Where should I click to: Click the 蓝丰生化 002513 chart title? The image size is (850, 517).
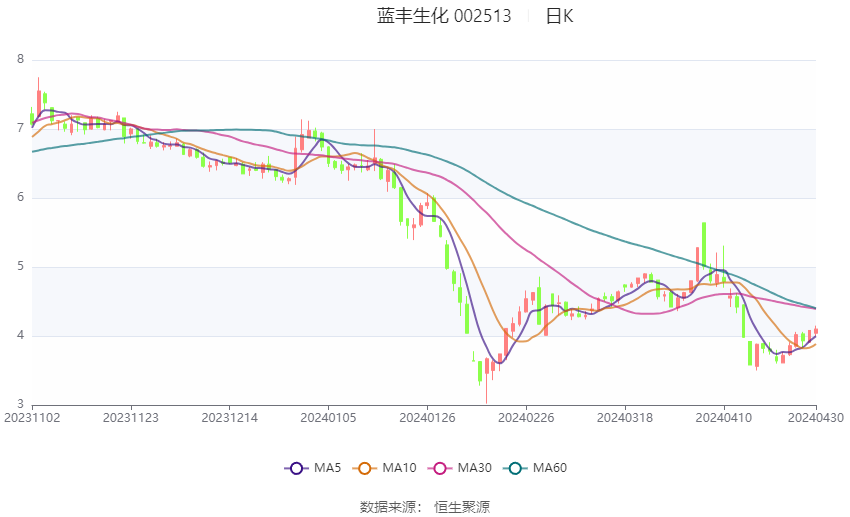click(x=444, y=16)
